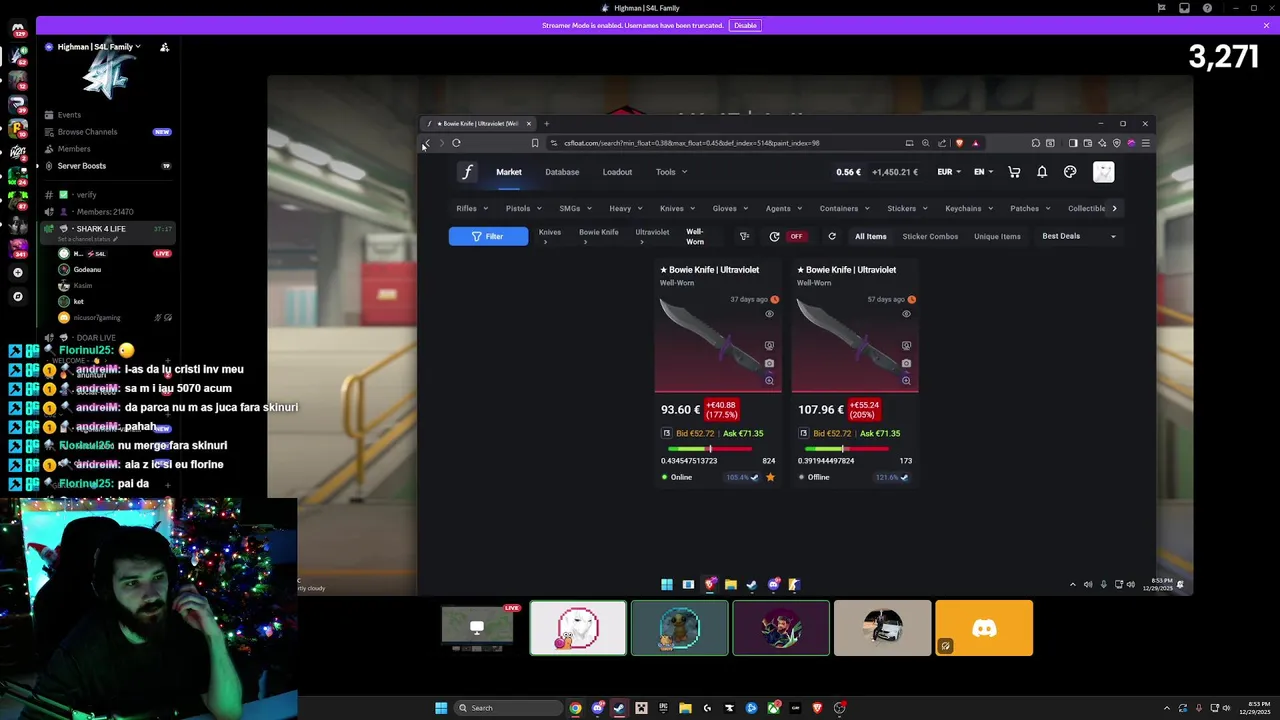Image resolution: width=1280 pixels, height=720 pixels.
Task: Zoom the image of the 93.60 € knife
Action: (x=769, y=380)
